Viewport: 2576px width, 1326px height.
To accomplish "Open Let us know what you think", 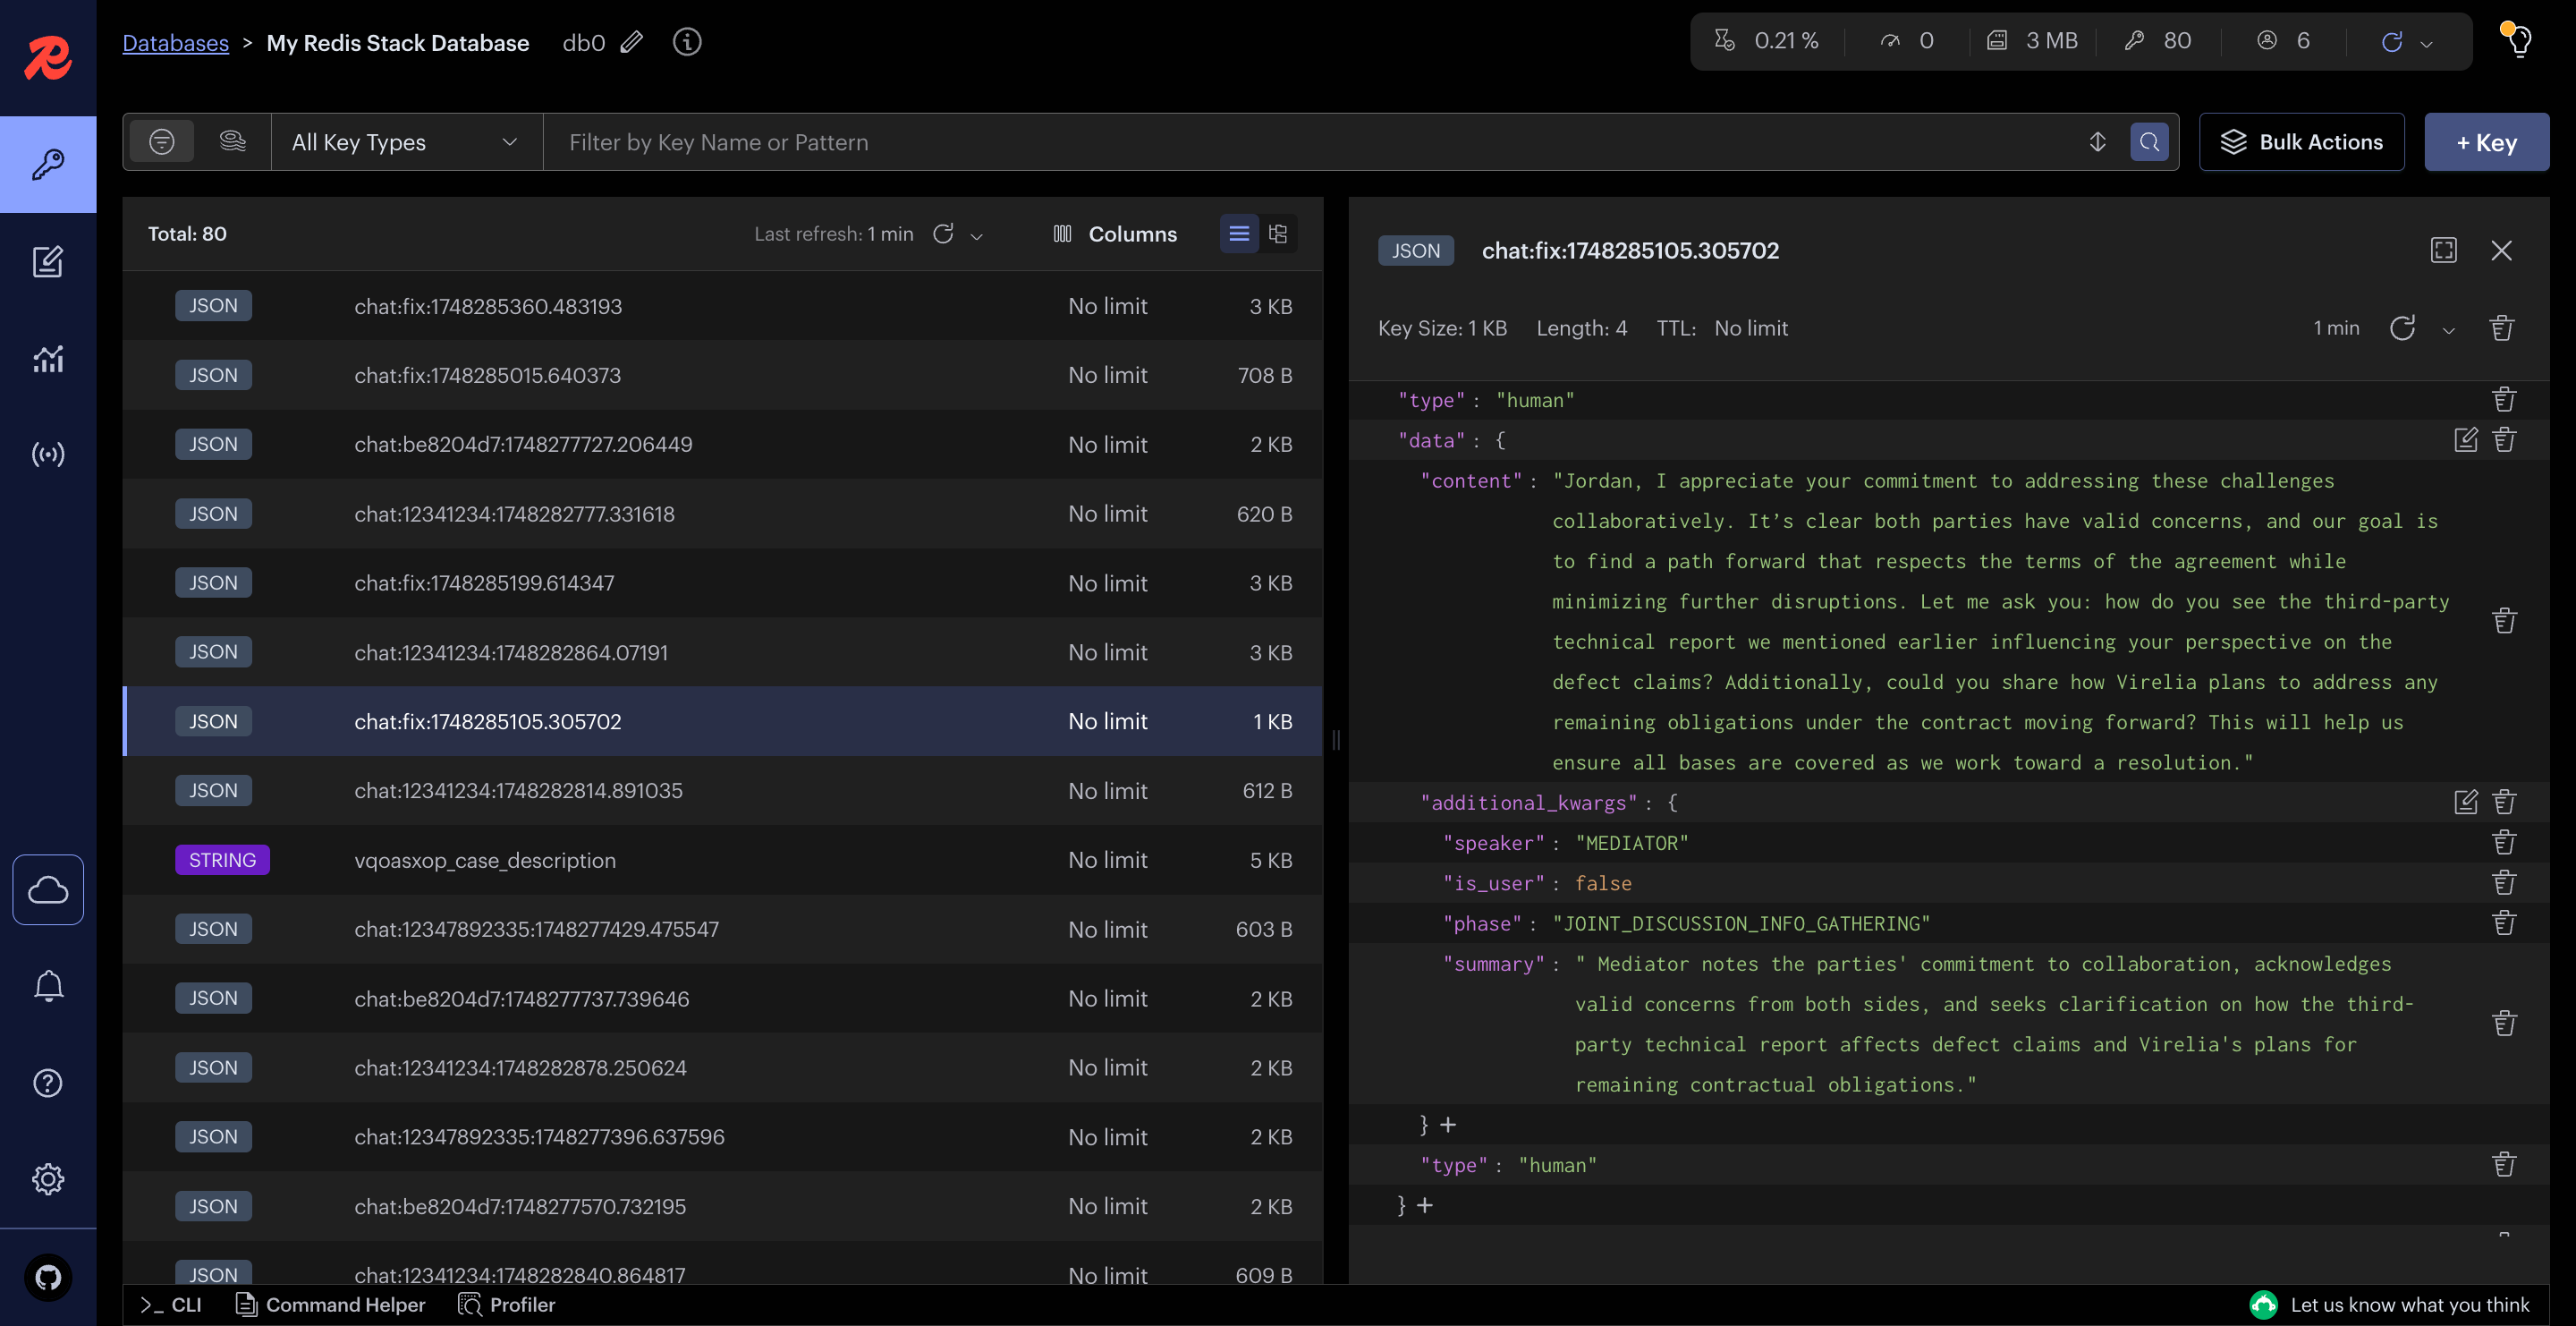I will (x=2390, y=1305).
